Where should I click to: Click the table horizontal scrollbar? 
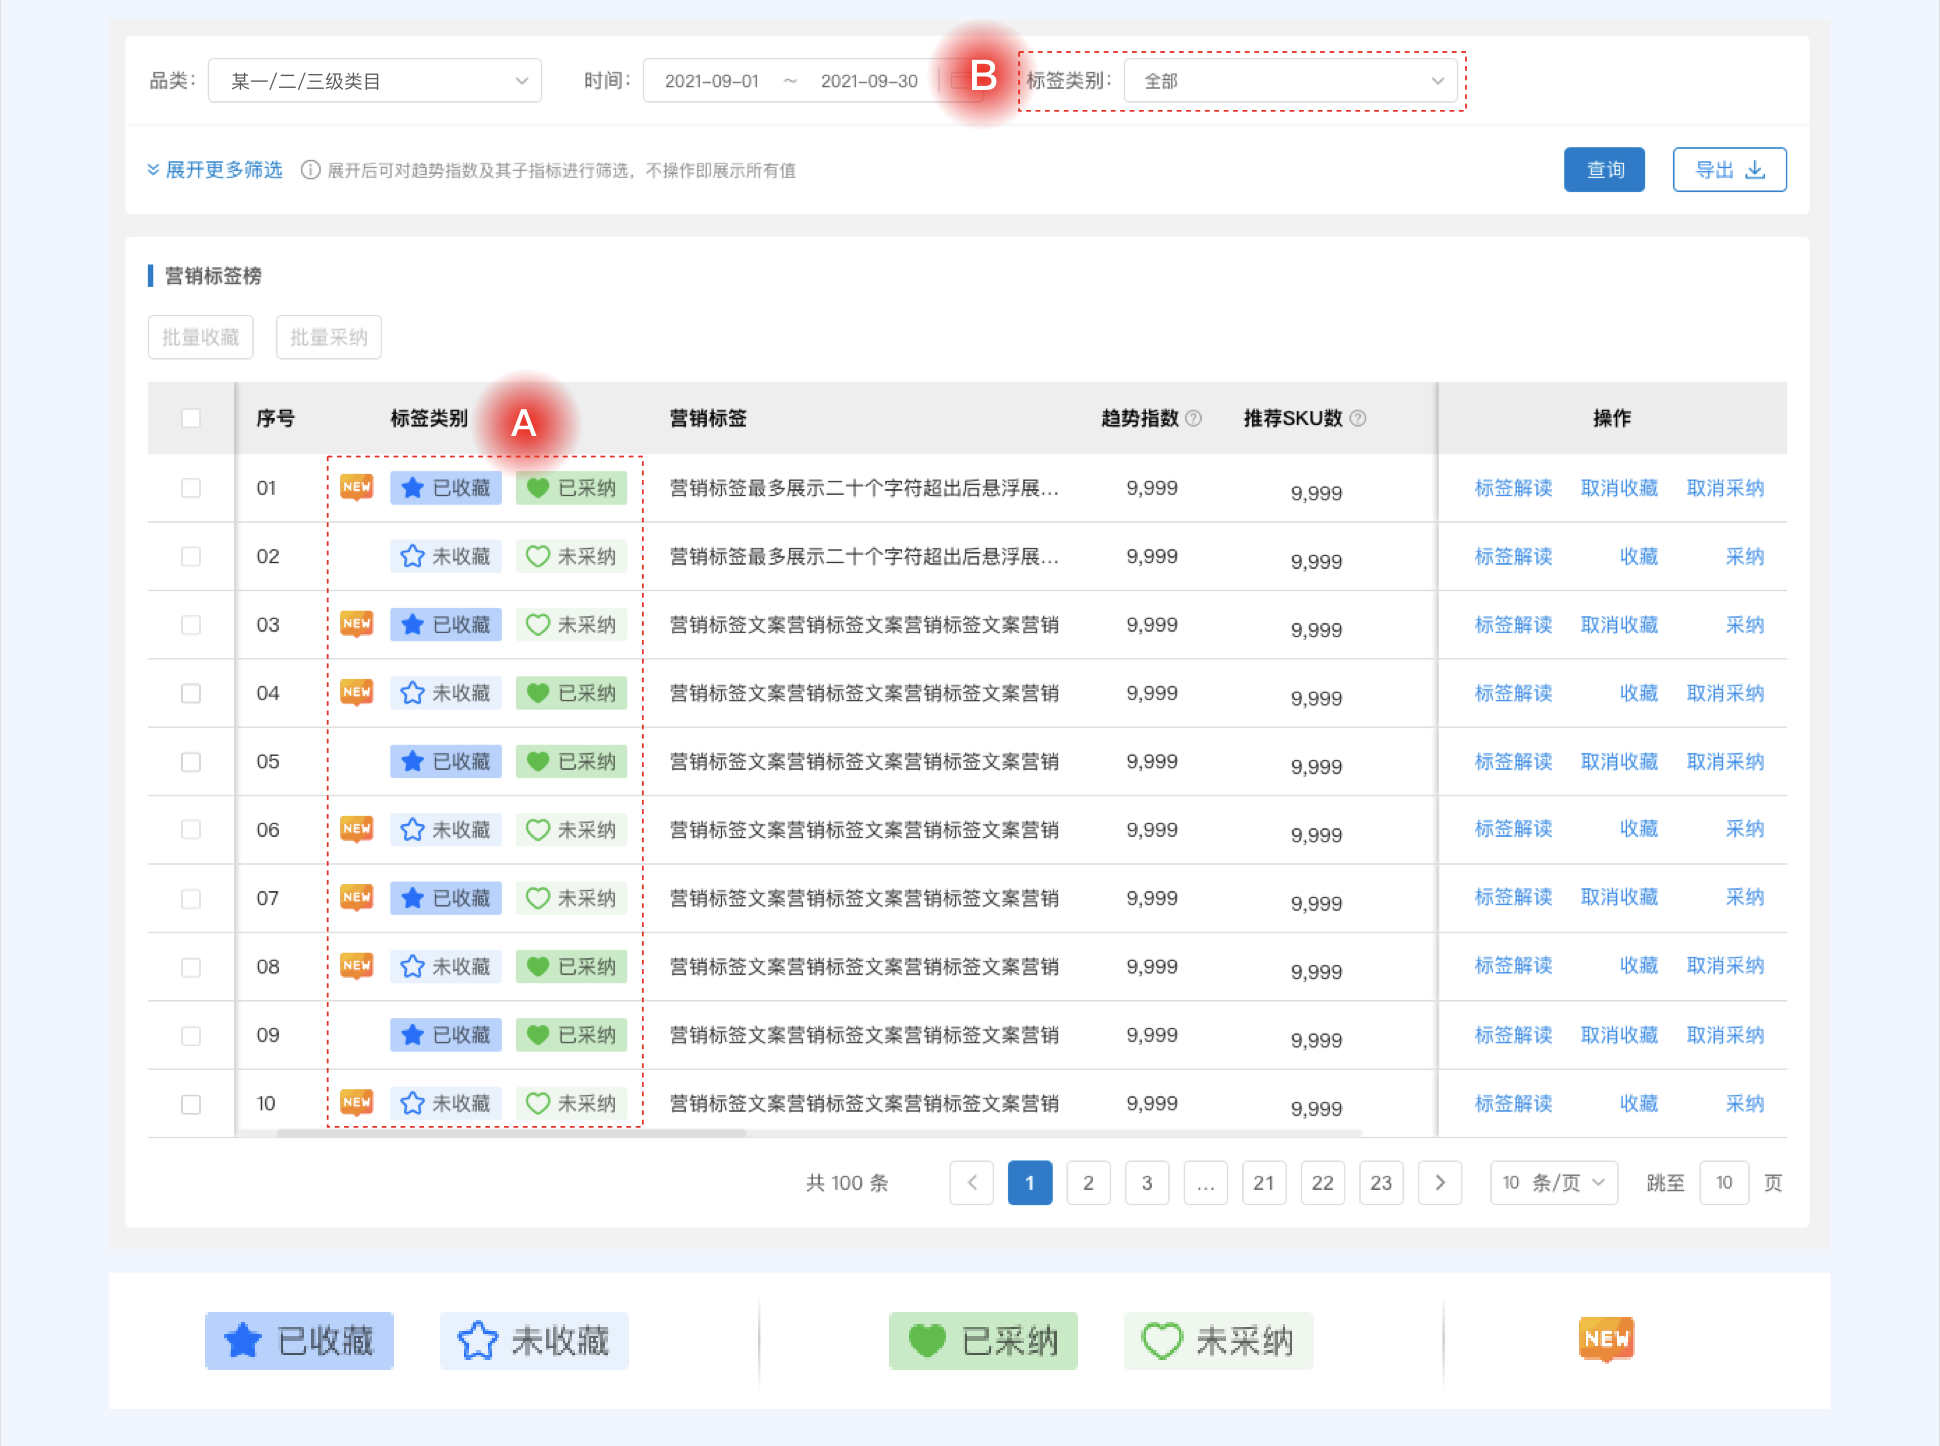512,1133
